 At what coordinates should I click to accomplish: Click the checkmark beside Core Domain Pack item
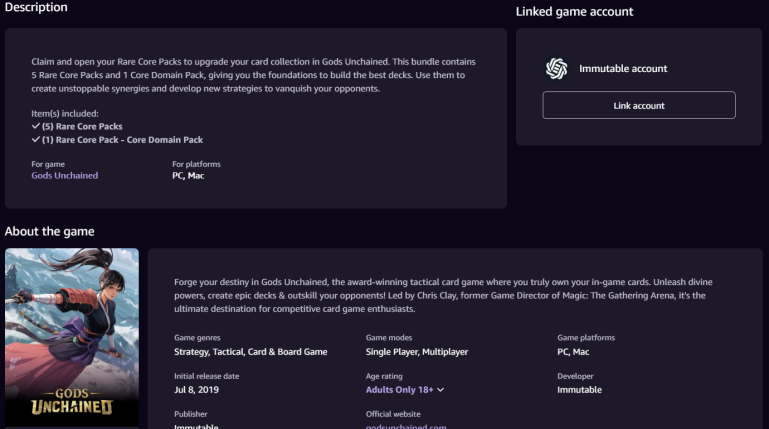35,139
